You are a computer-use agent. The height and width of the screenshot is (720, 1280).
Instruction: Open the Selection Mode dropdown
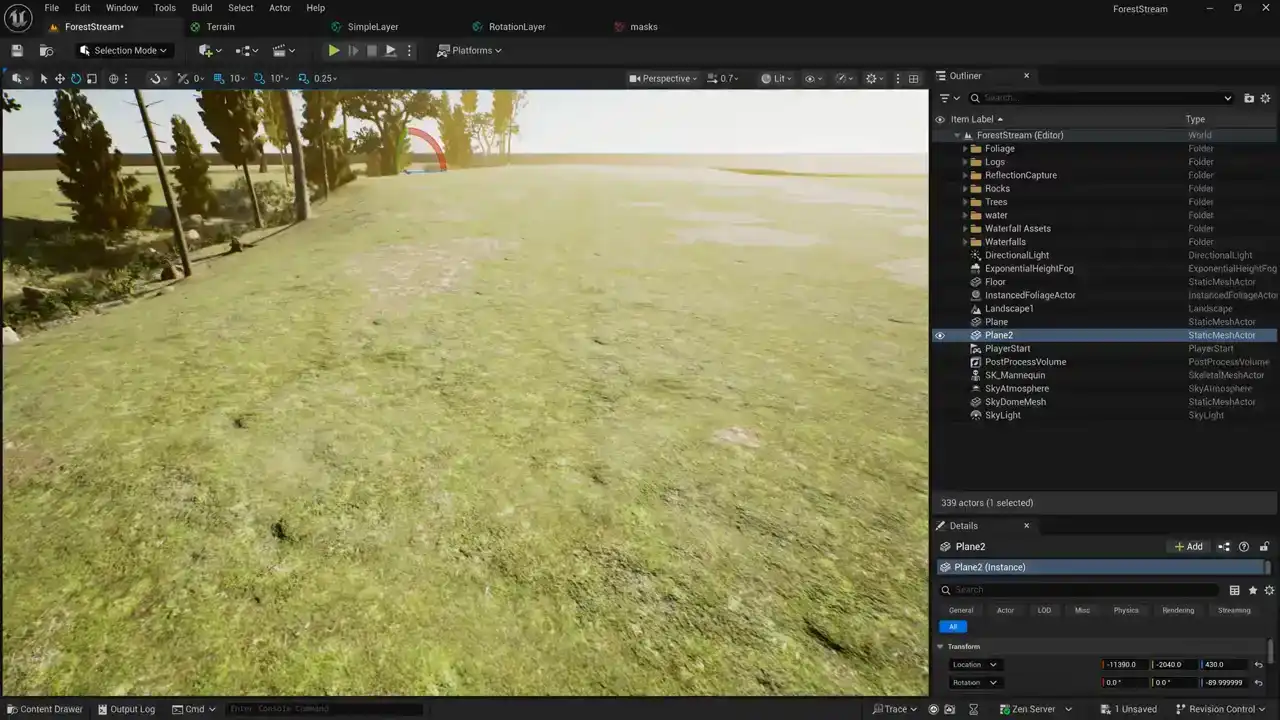click(124, 50)
